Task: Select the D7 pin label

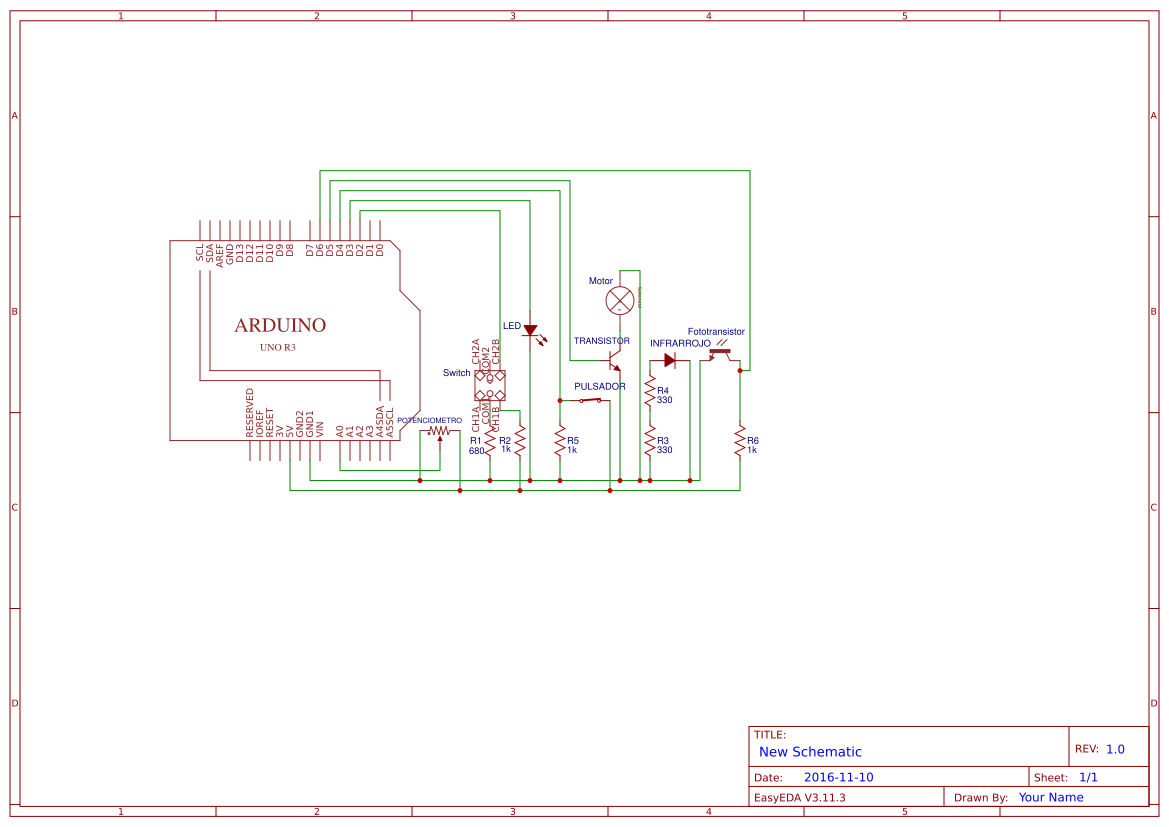Action: (310, 251)
